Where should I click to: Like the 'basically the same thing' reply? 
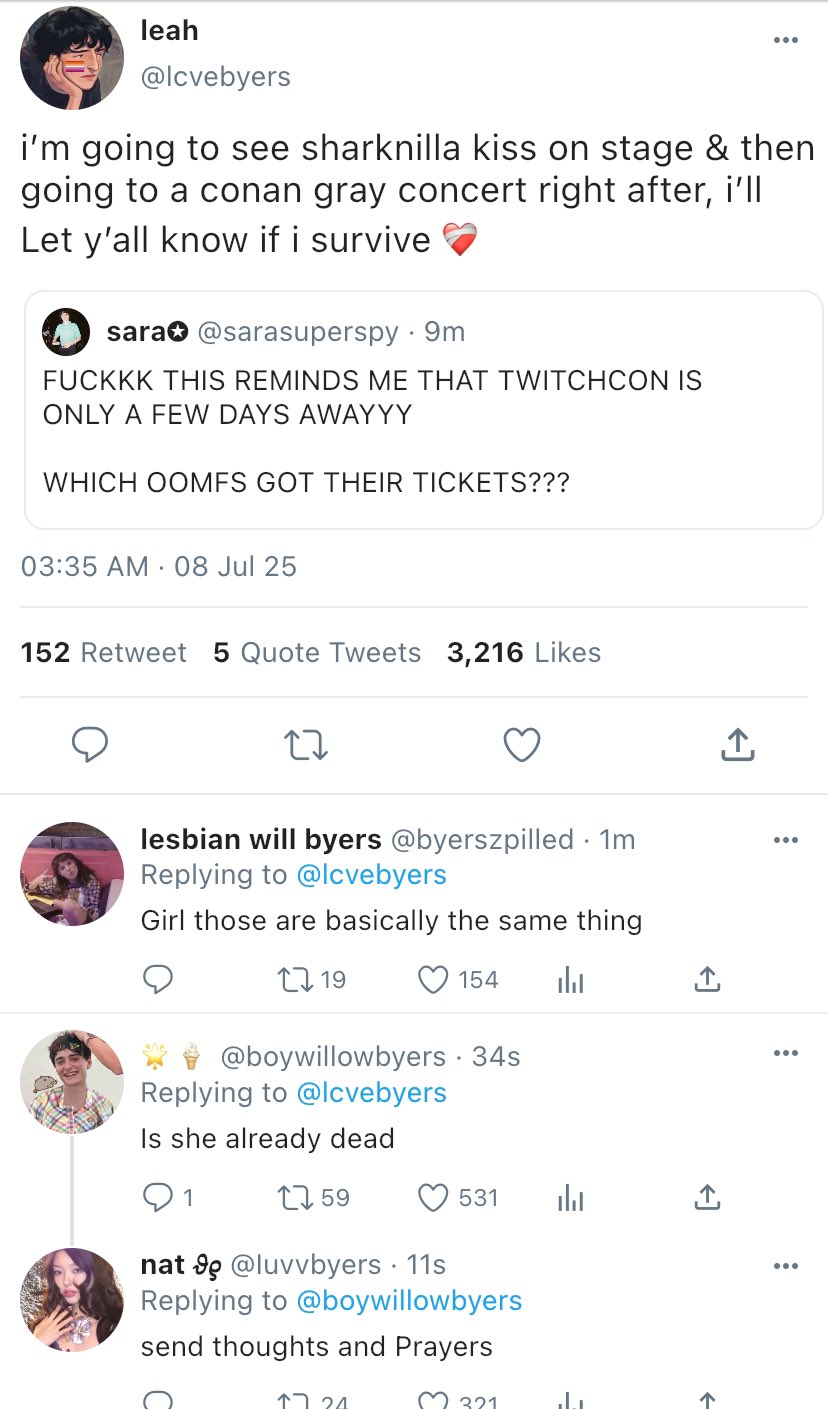coord(433,980)
